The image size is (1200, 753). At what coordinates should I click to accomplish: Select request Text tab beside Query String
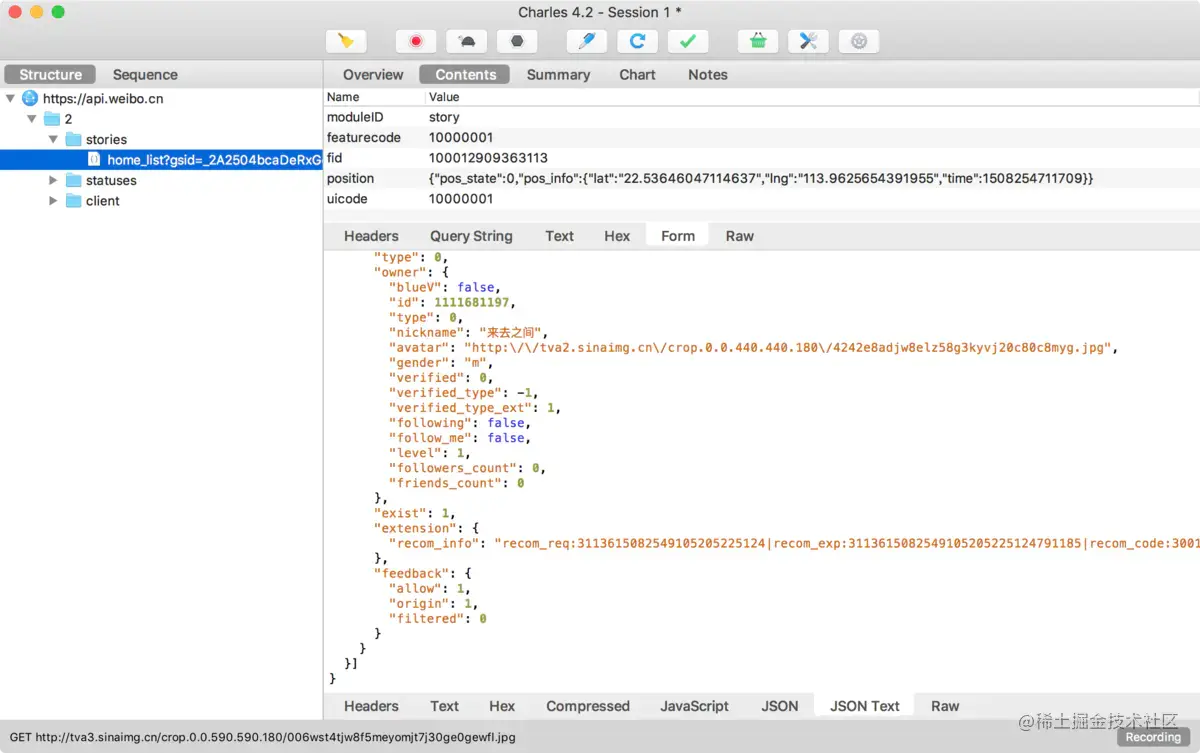[x=559, y=236]
